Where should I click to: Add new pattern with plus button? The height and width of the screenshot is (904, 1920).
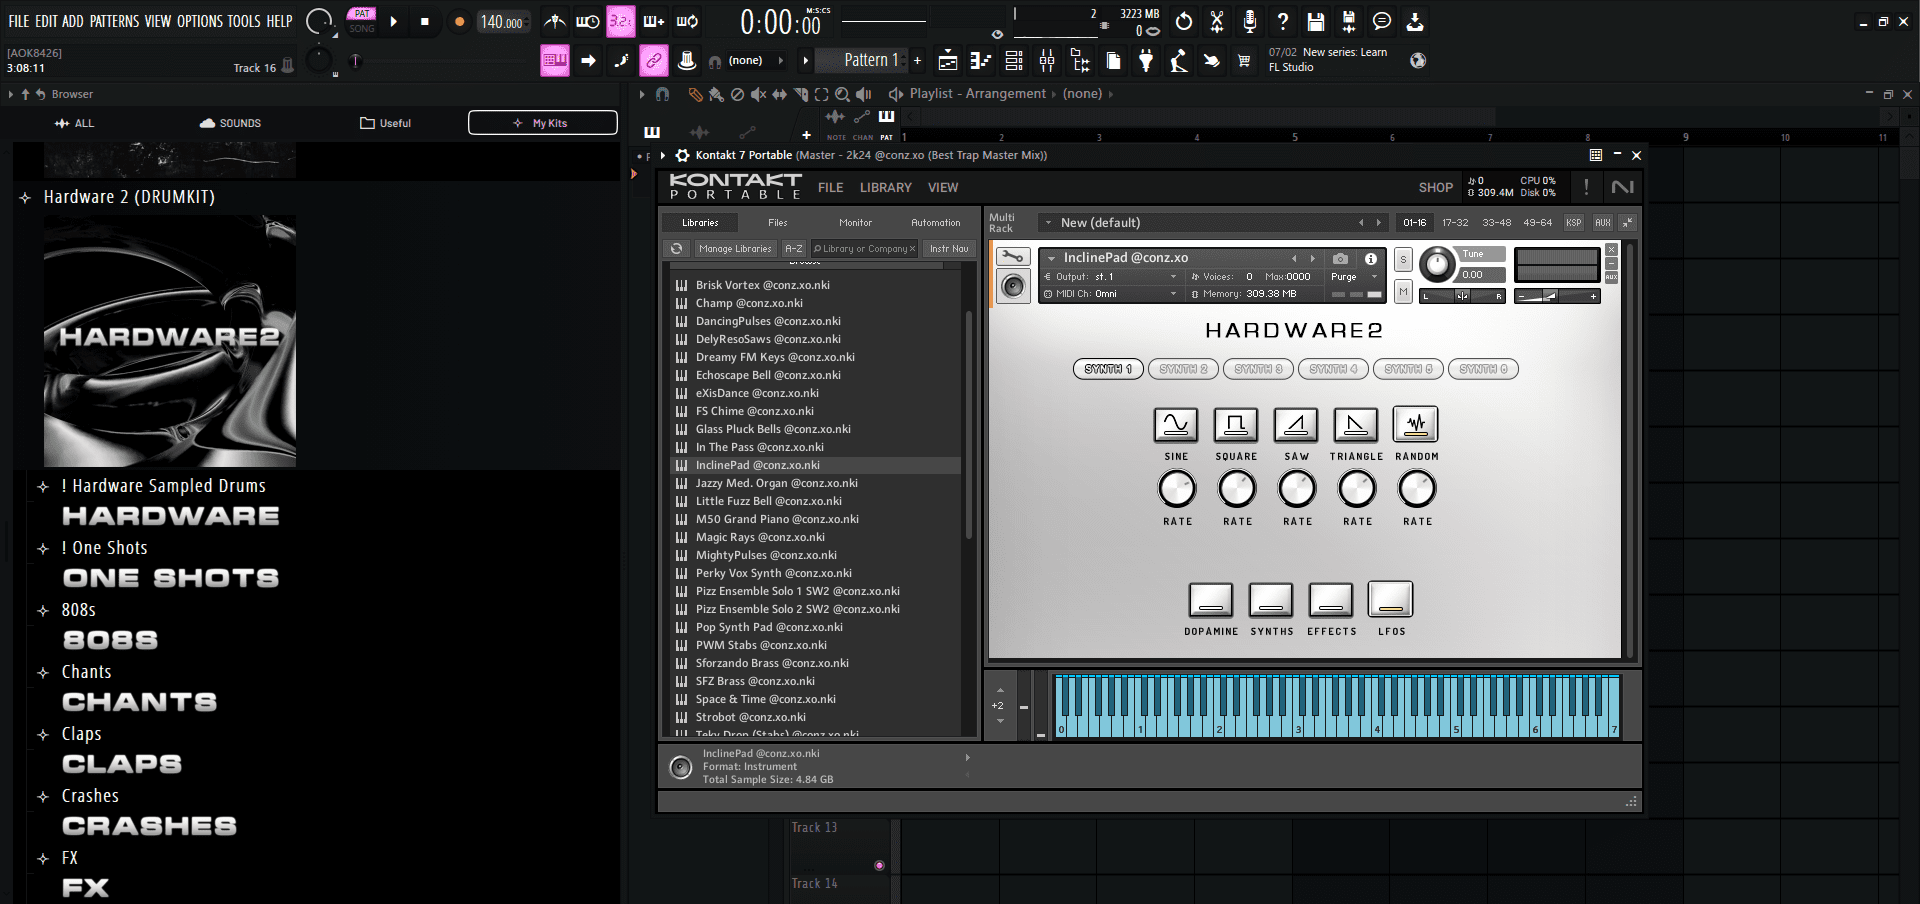coord(917,61)
